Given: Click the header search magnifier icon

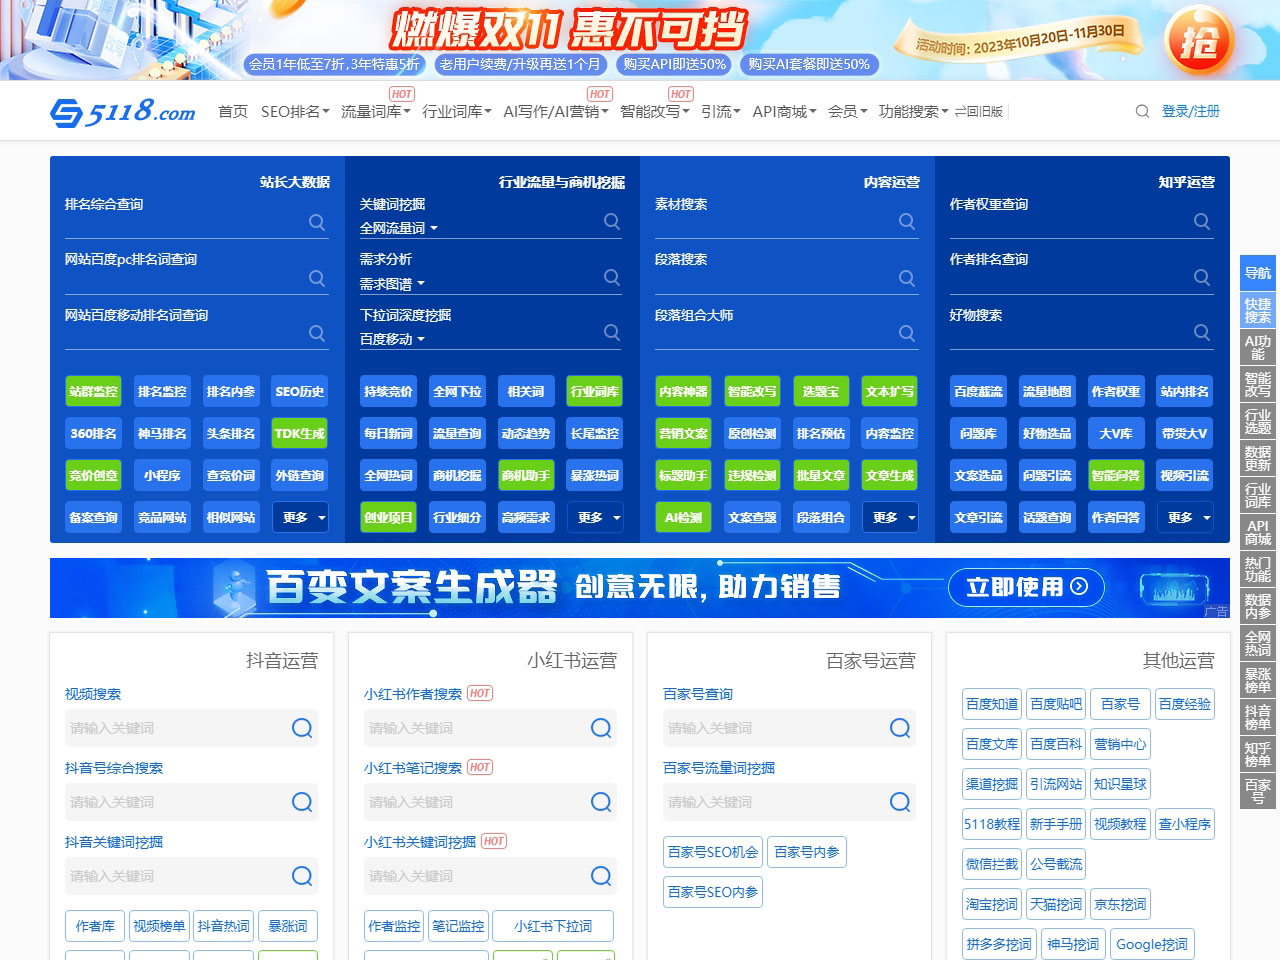Looking at the screenshot, I should pyautogui.click(x=1142, y=111).
